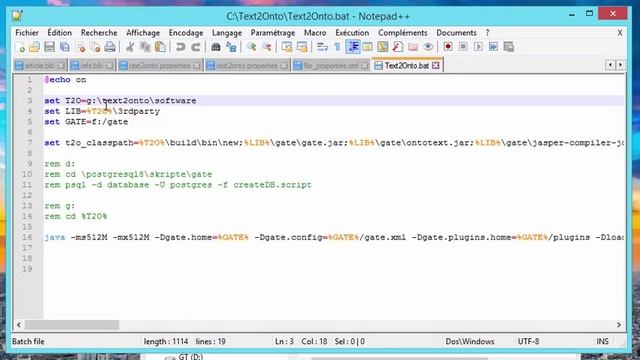The image size is (640, 360).
Task: Open a file using folder icon
Action: (x=34, y=47)
